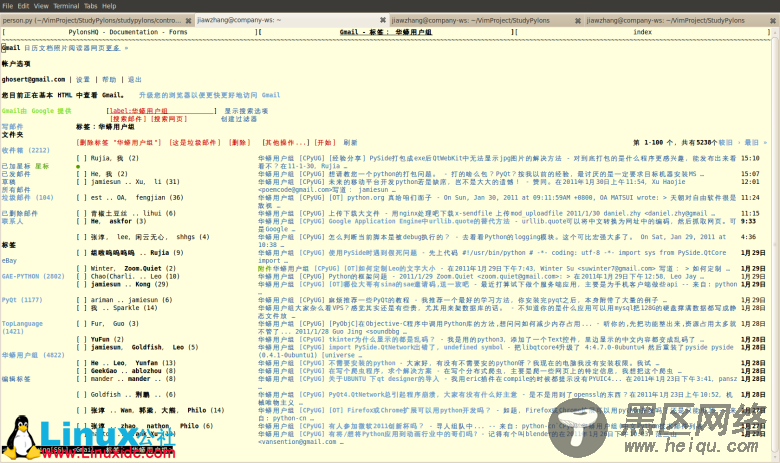
Task: Click the 编辑标签 edit labels link
Action: pos(16,379)
